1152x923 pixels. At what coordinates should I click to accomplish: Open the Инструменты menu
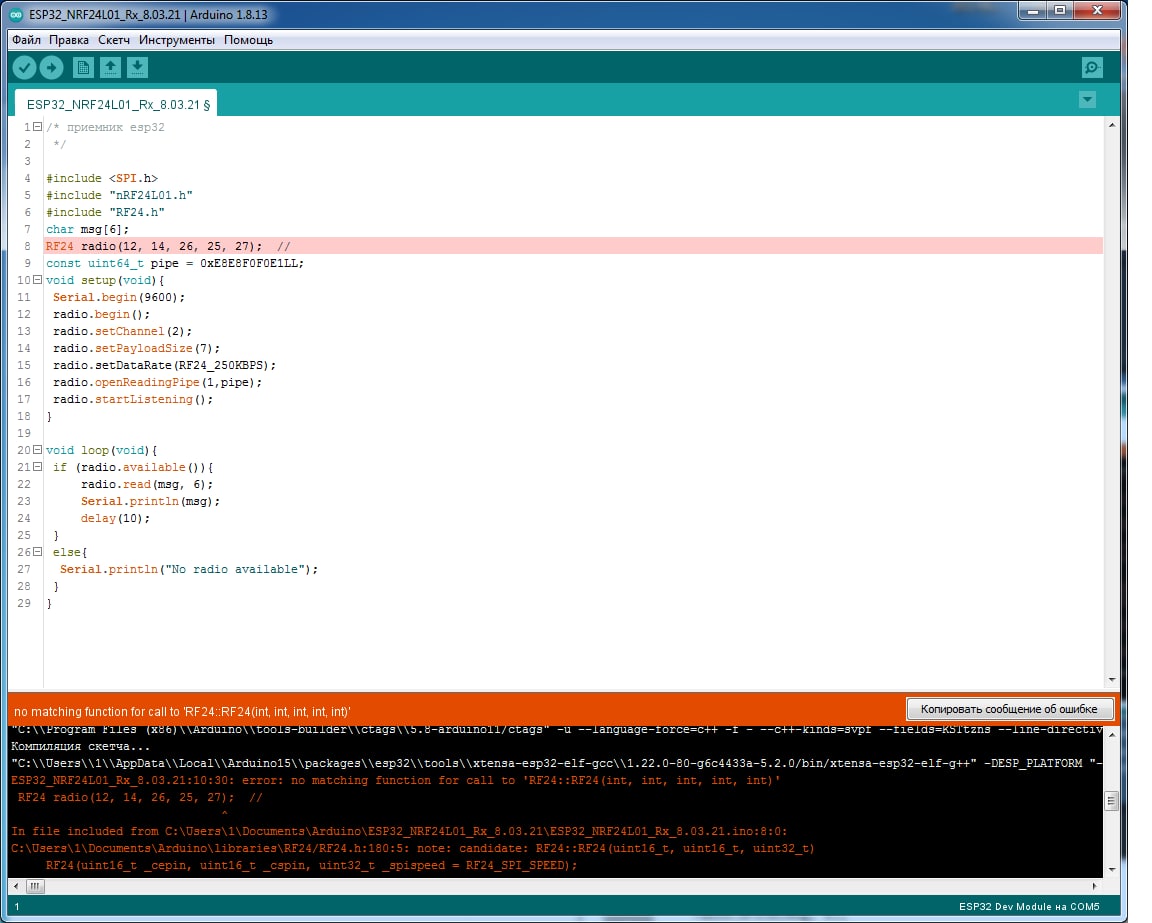(x=177, y=40)
